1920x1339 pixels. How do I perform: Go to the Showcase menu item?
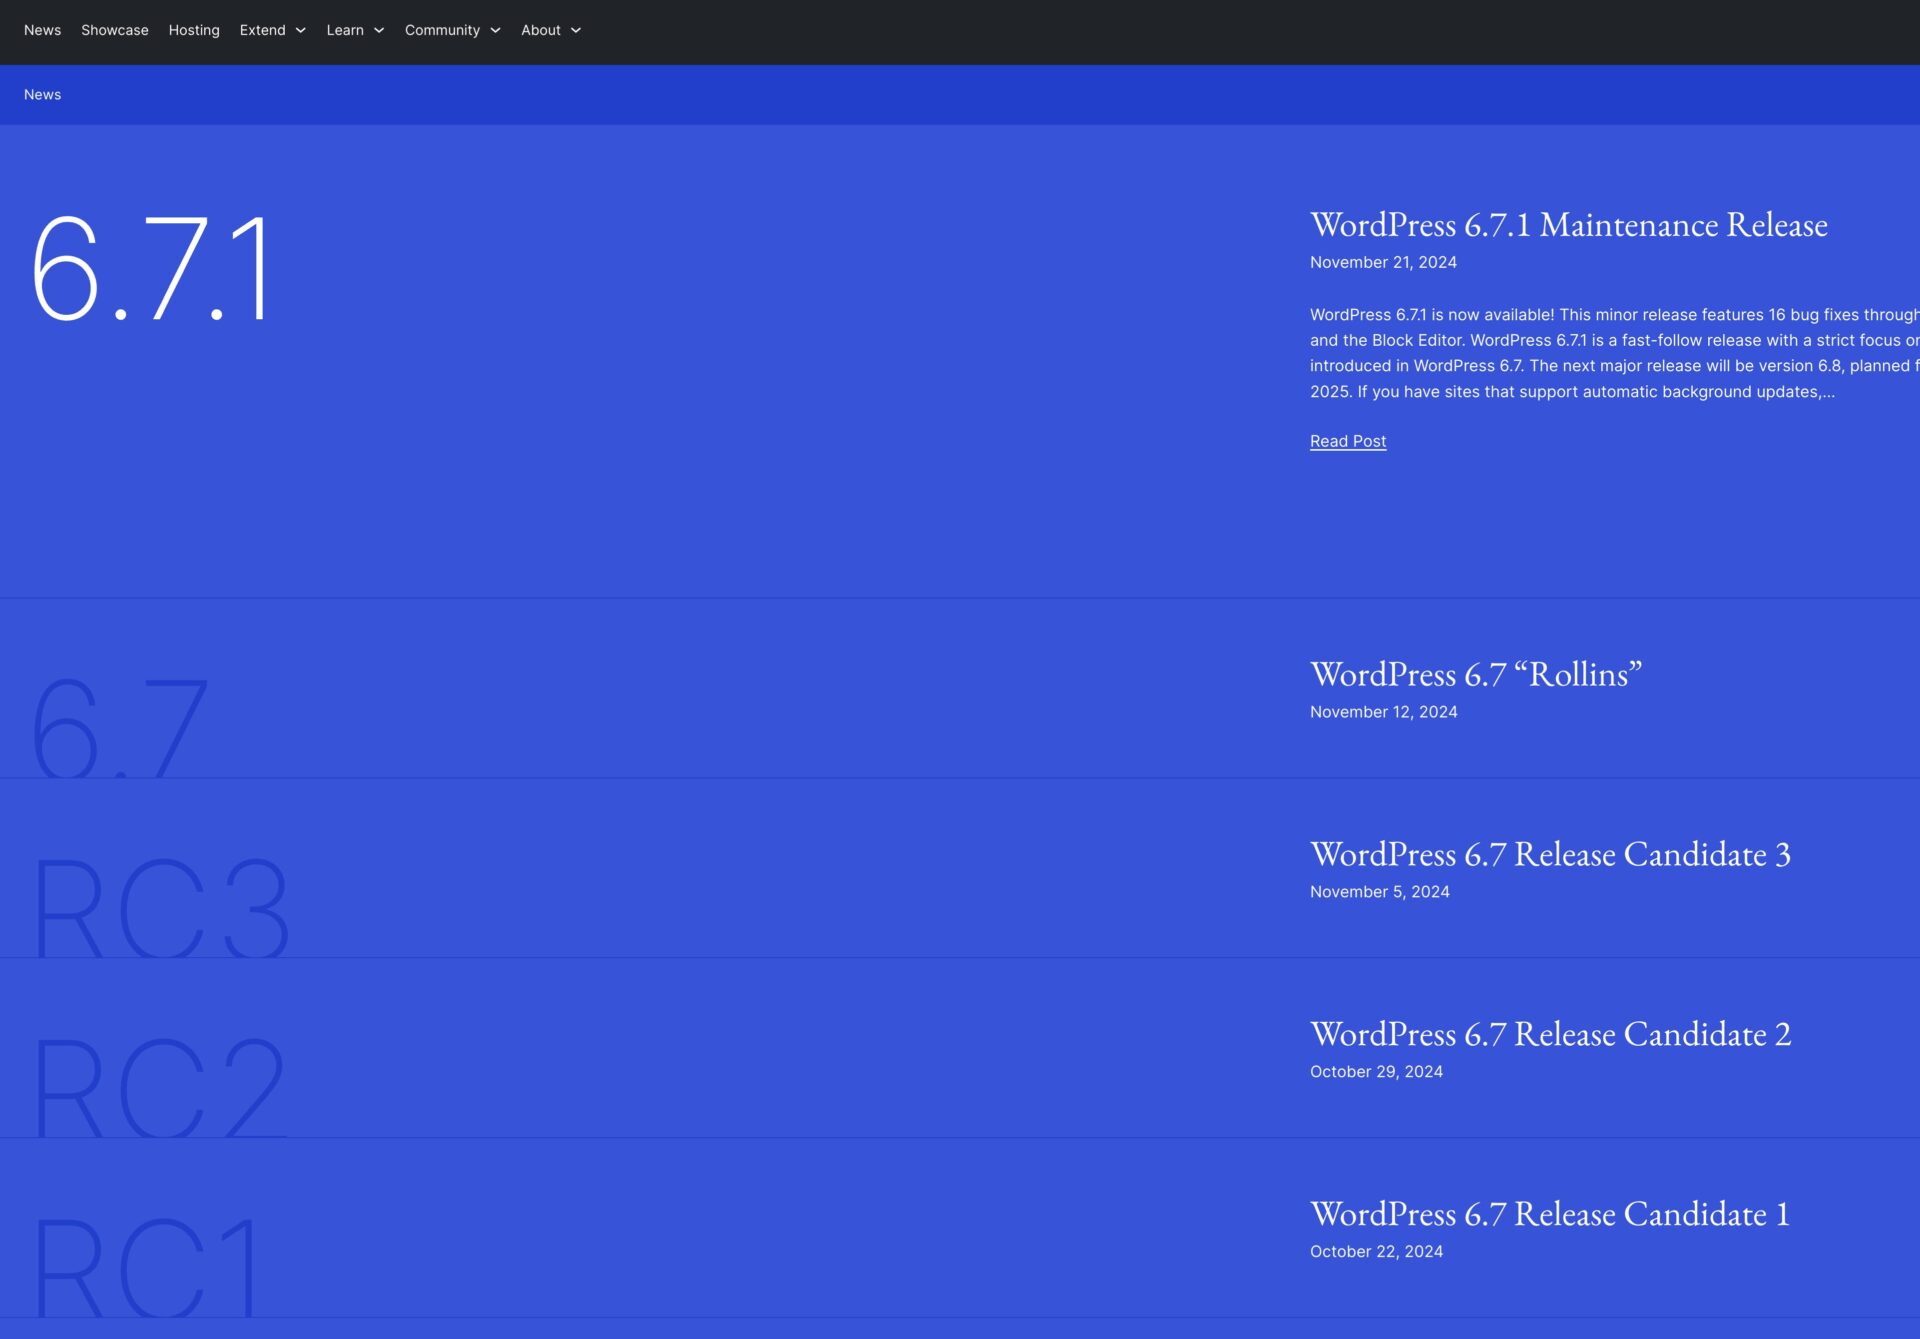114,31
